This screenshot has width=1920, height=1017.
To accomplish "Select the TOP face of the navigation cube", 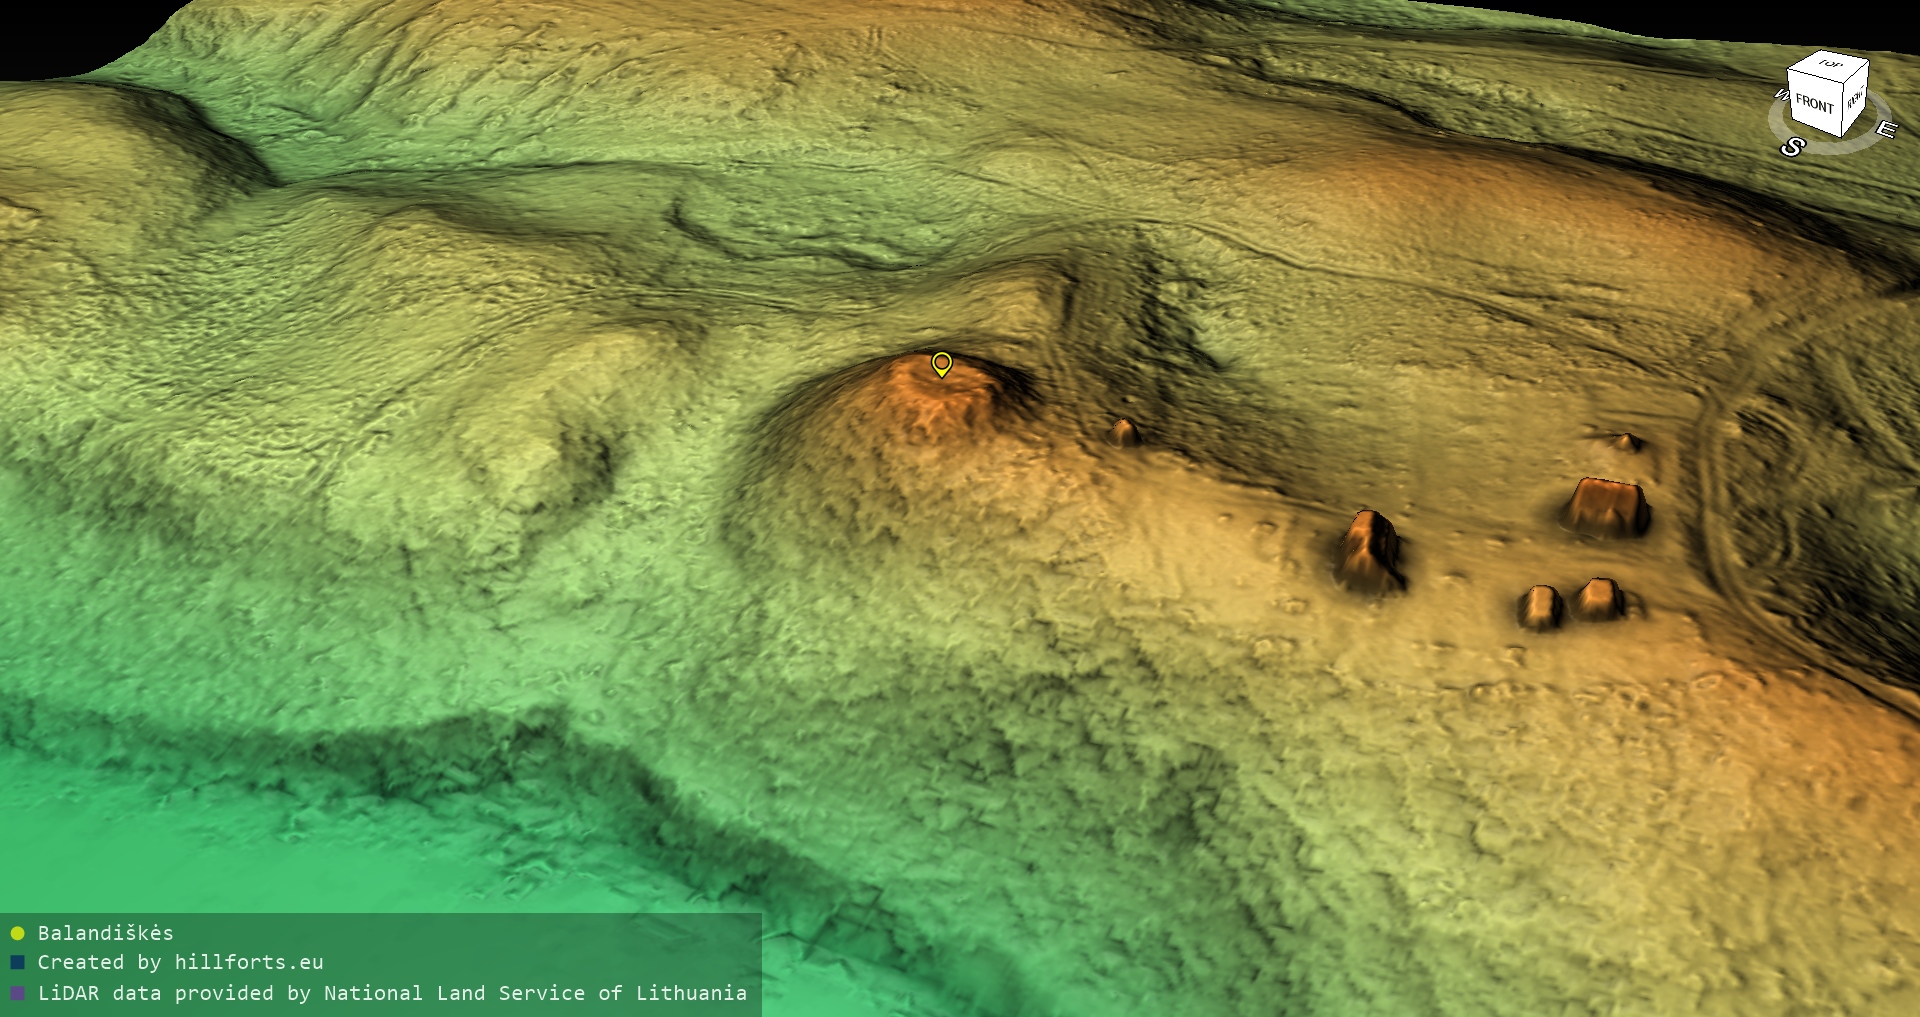I will coord(1830,64).
